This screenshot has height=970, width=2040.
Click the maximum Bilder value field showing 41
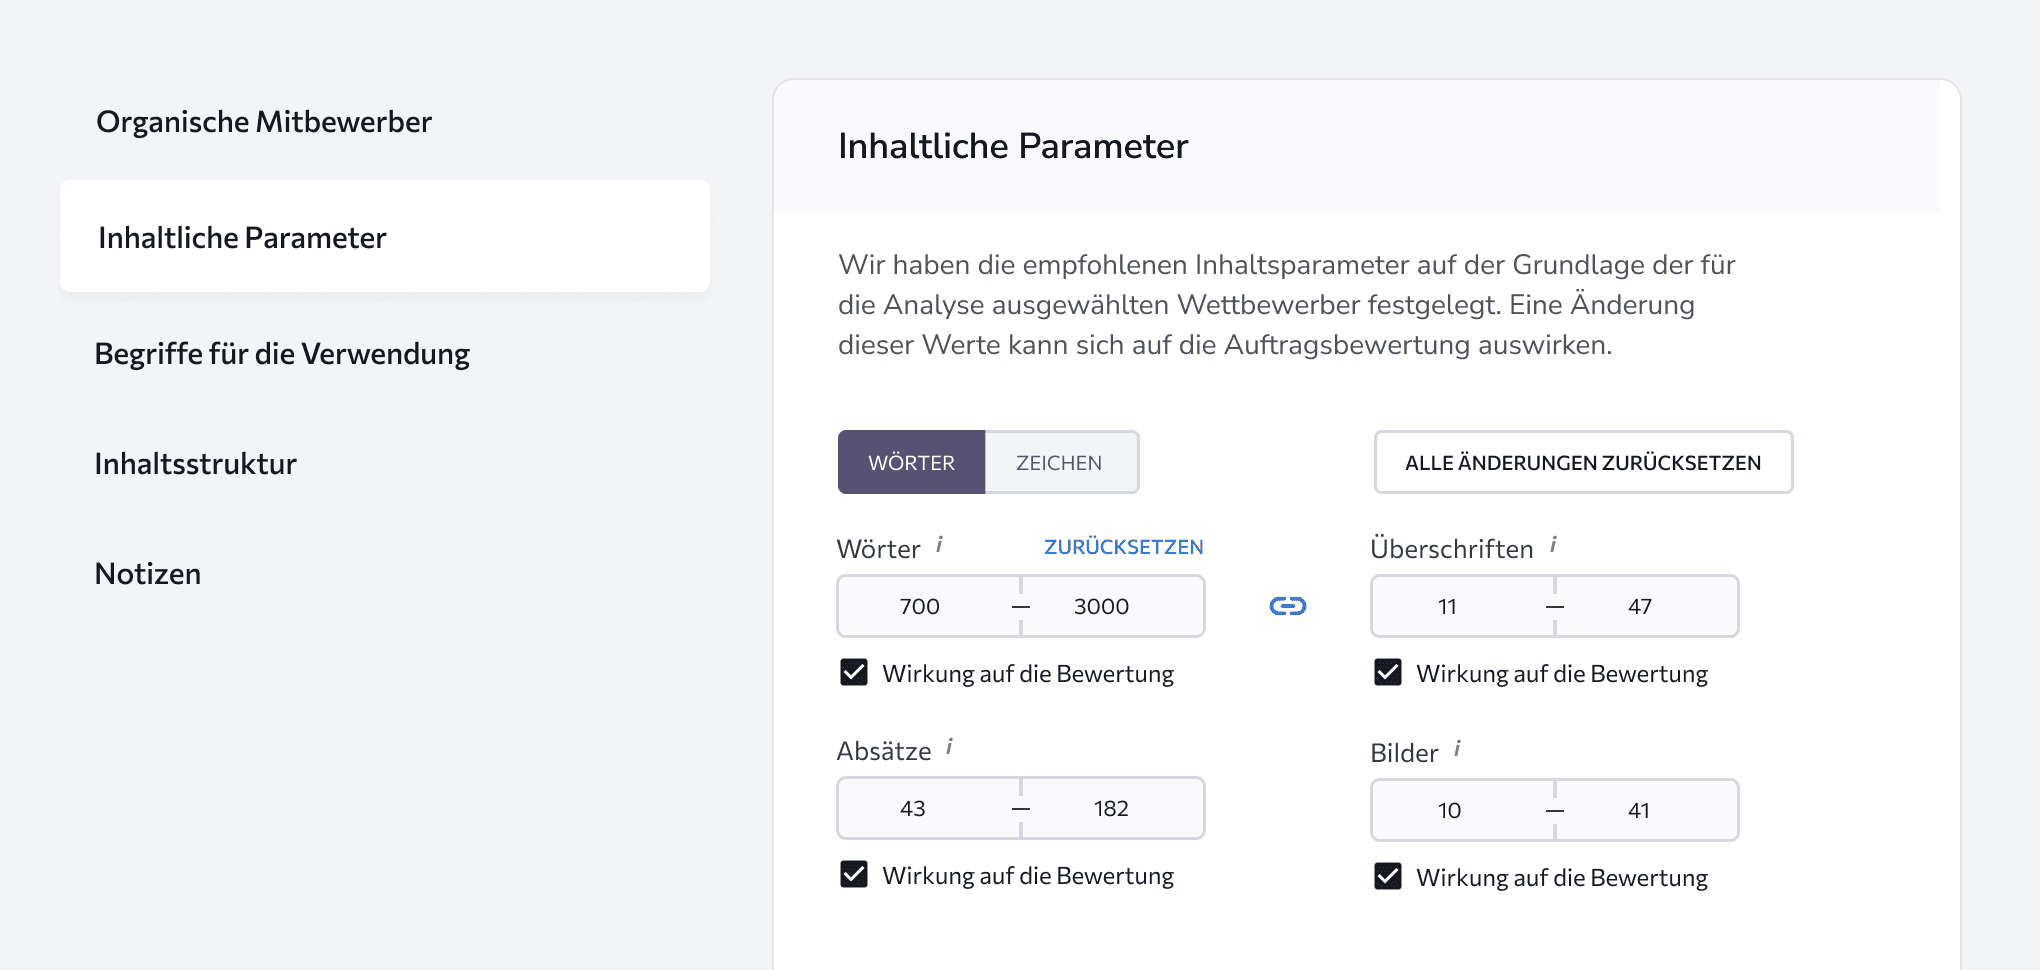1638,810
